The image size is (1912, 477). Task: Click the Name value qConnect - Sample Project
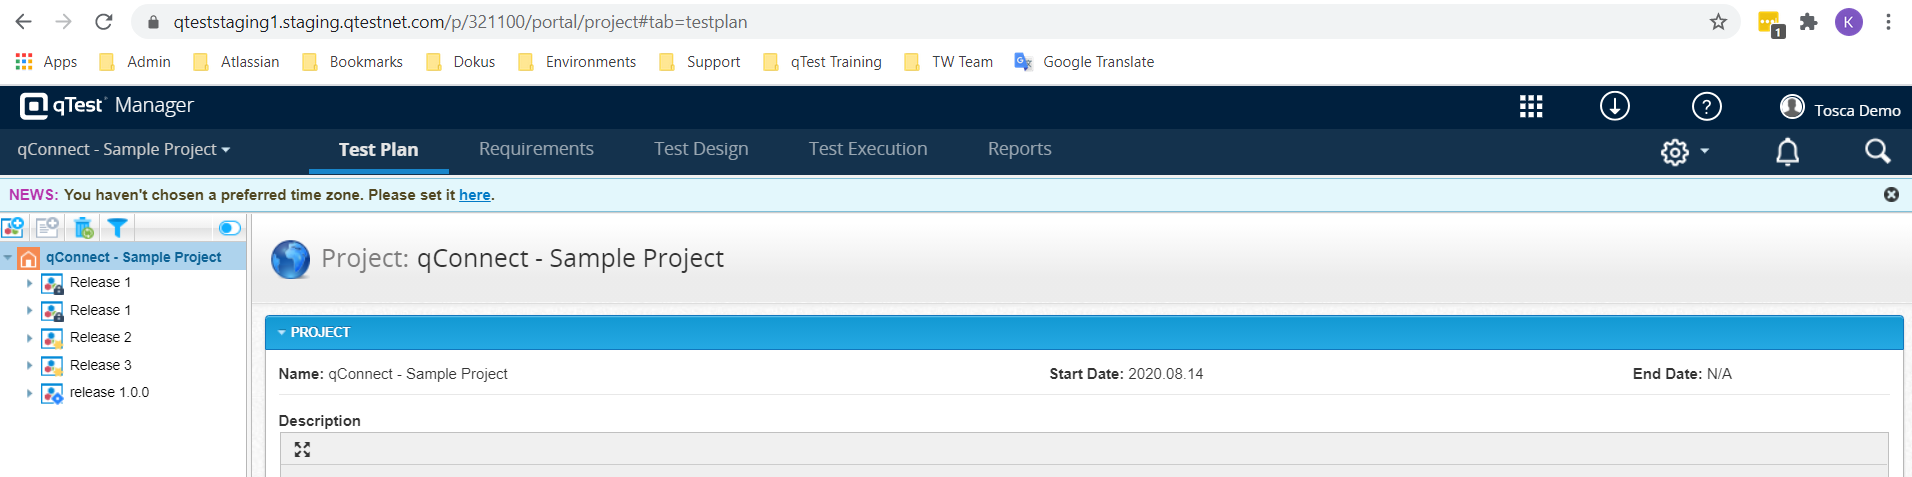(418, 374)
